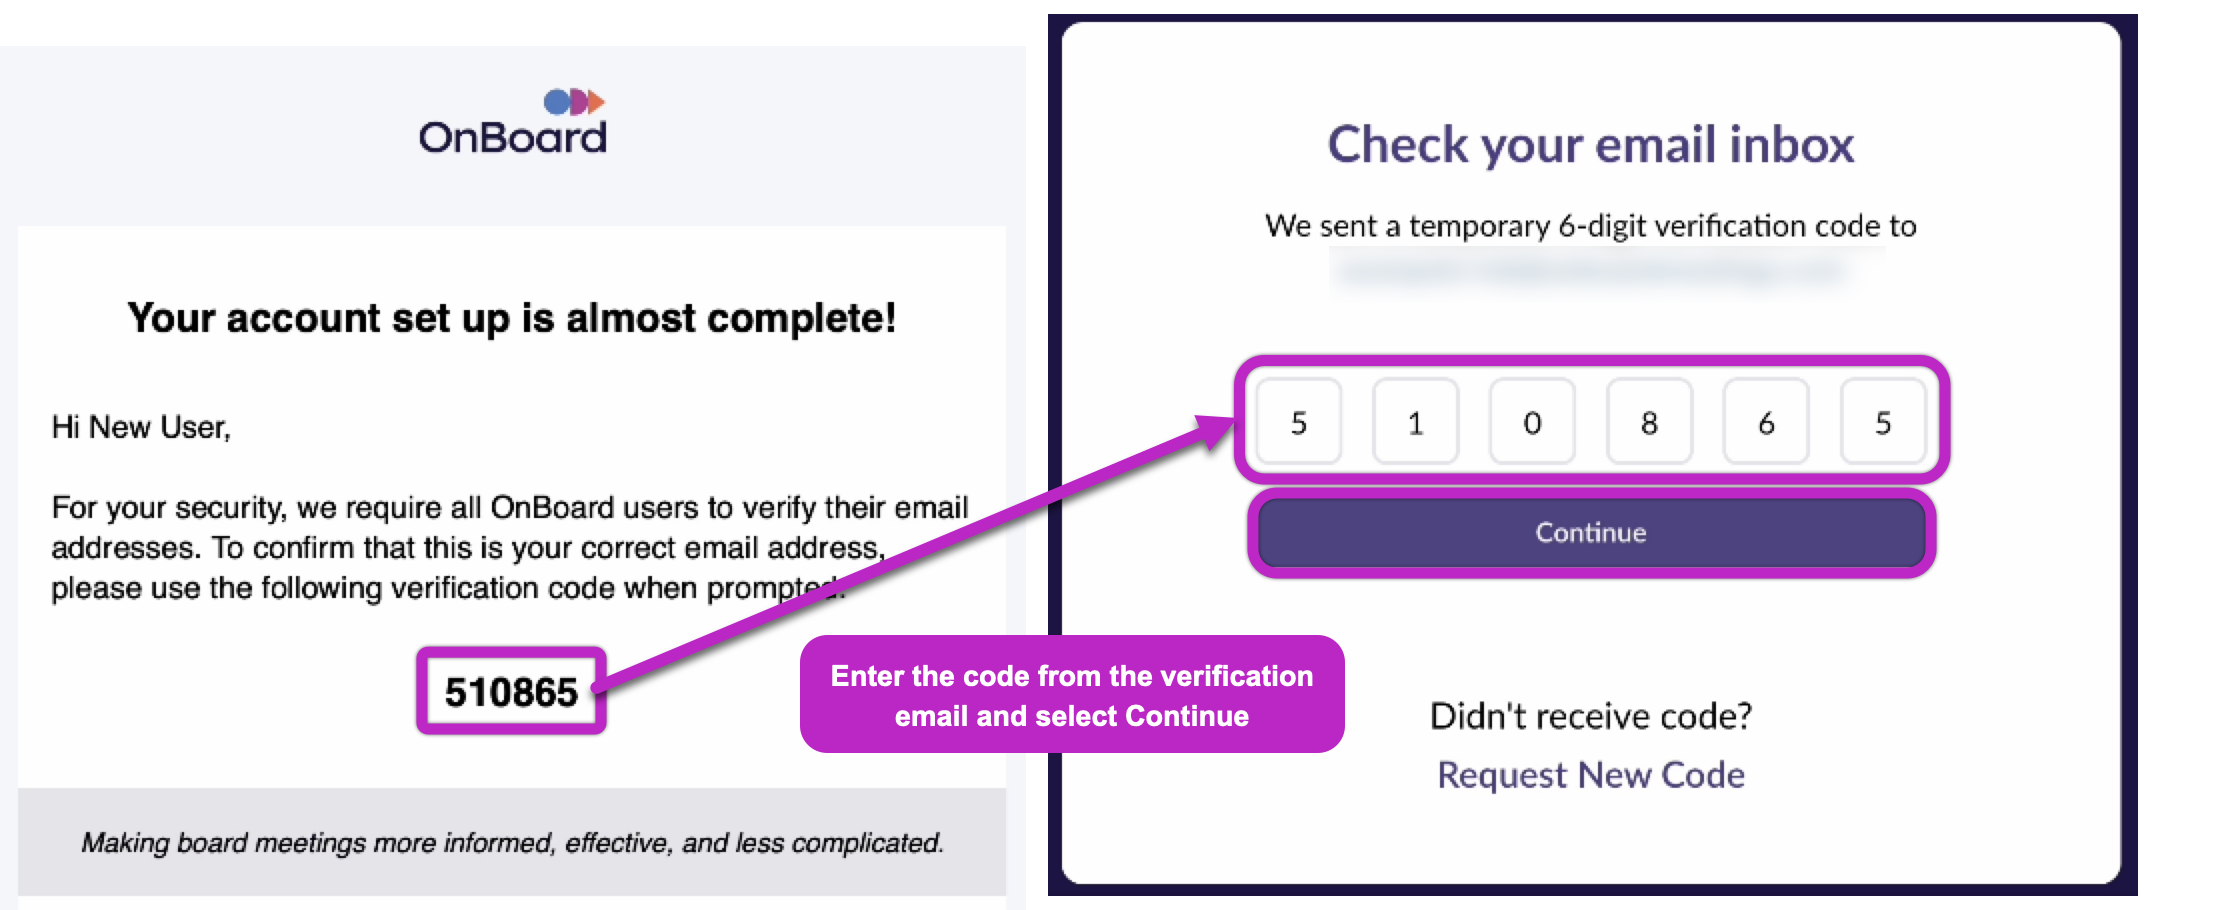Click the highlighted verification code 510865
Image resolution: width=2228 pixels, height=910 pixels.
(511, 689)
